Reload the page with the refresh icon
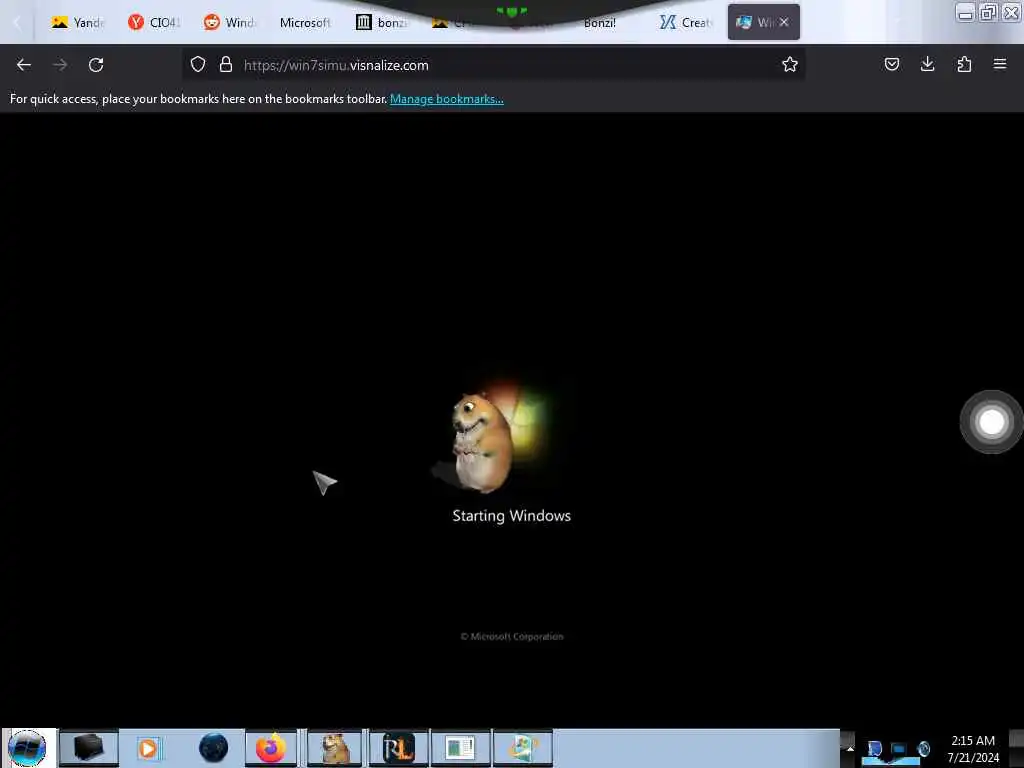 point(96,65)
